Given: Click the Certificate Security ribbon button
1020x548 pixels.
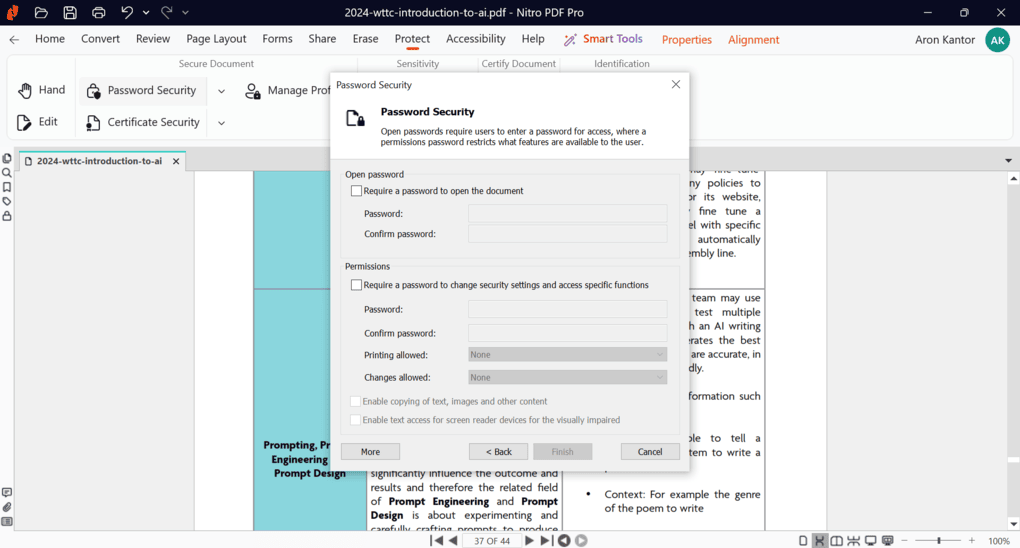Looking at the screenshot, I should coord(143,122).
